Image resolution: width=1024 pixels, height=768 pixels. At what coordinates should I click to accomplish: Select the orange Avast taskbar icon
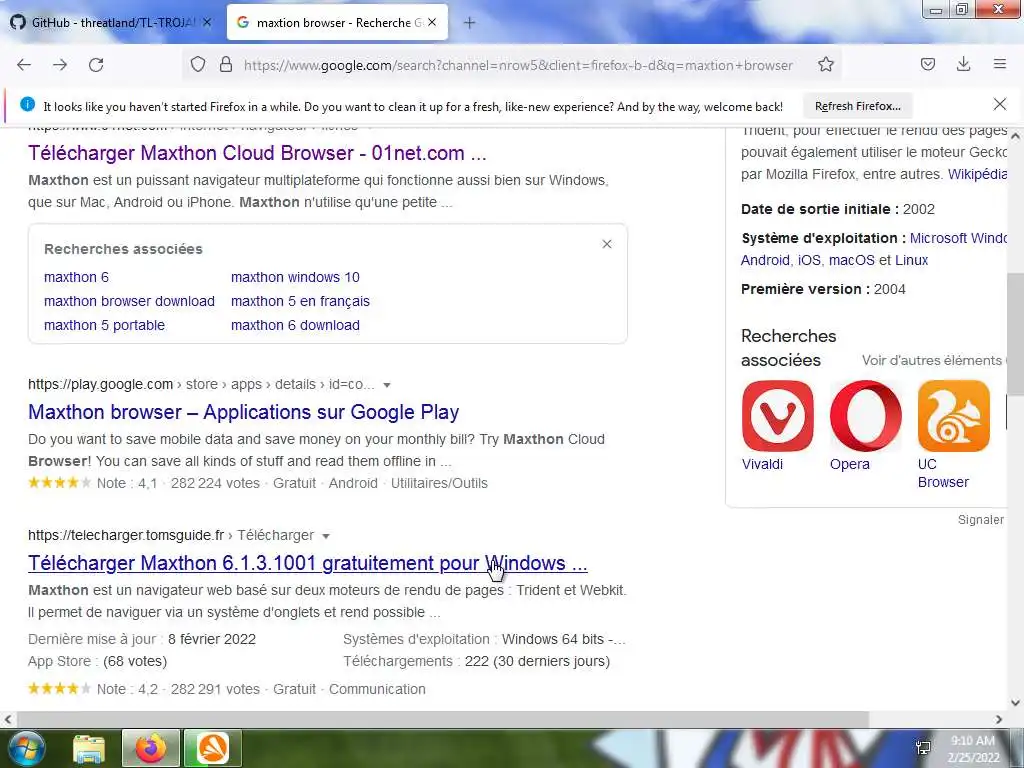(213, 748)
